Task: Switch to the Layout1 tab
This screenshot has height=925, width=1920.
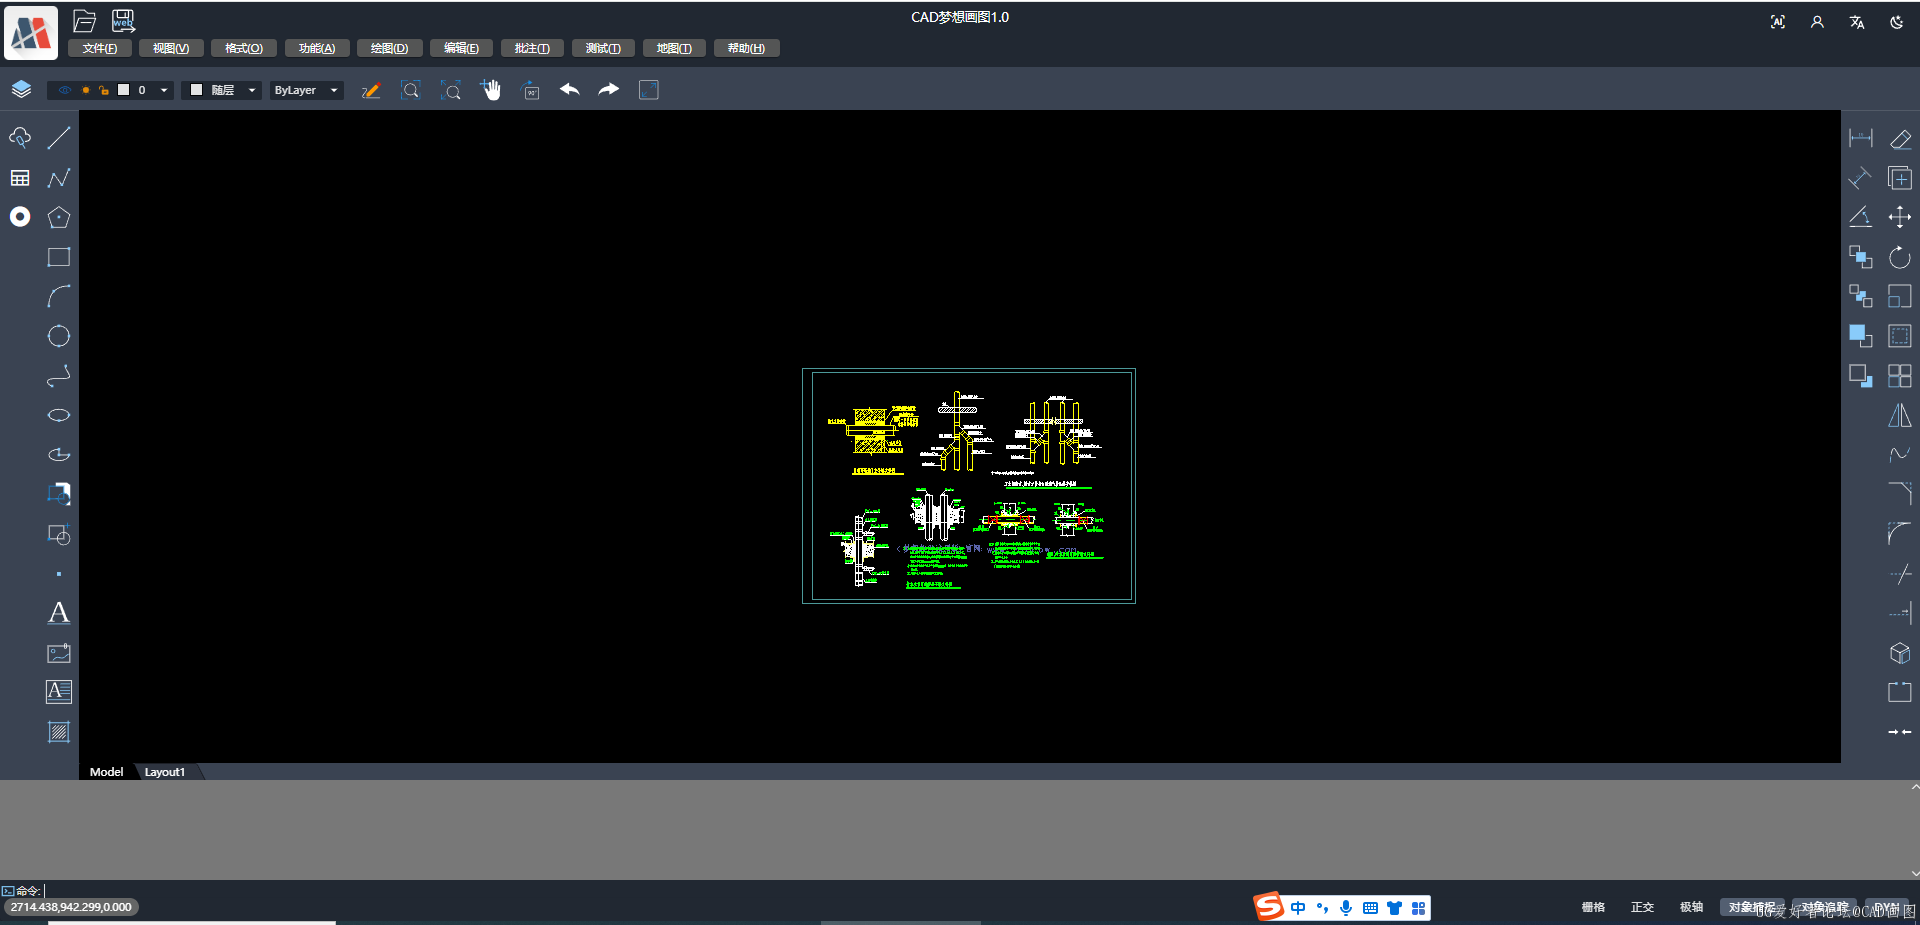Action: tap(165, 772)
